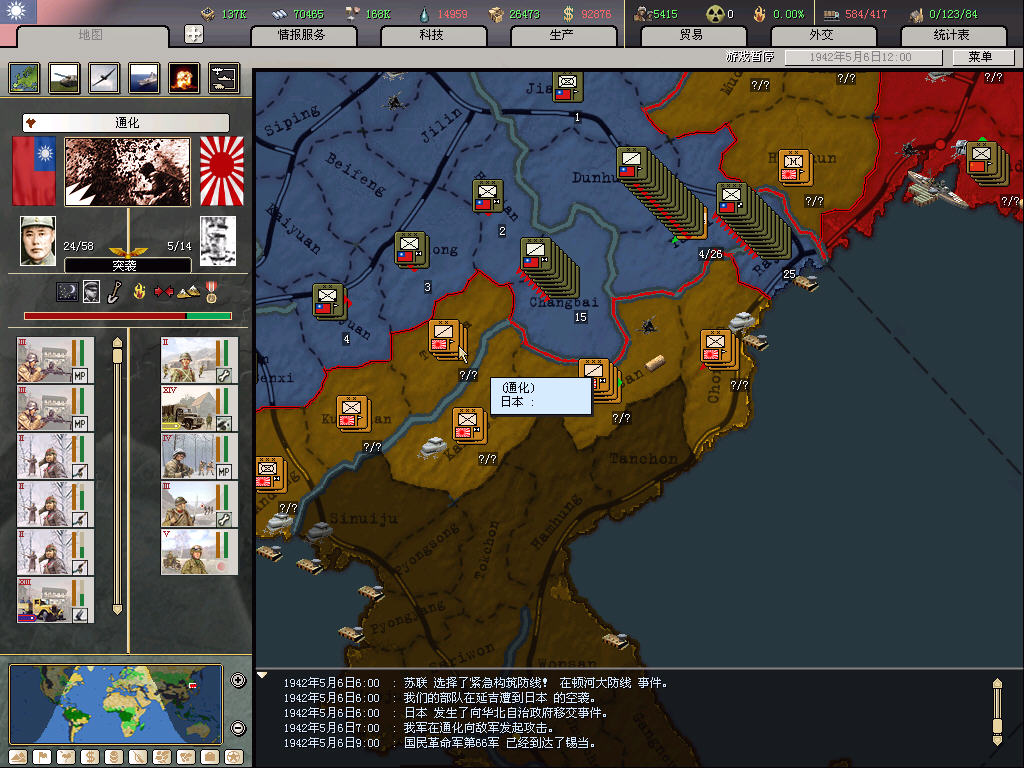The image size is (1024, 768).
Task: Open the 菜单 menu
Action: point(980,58)
